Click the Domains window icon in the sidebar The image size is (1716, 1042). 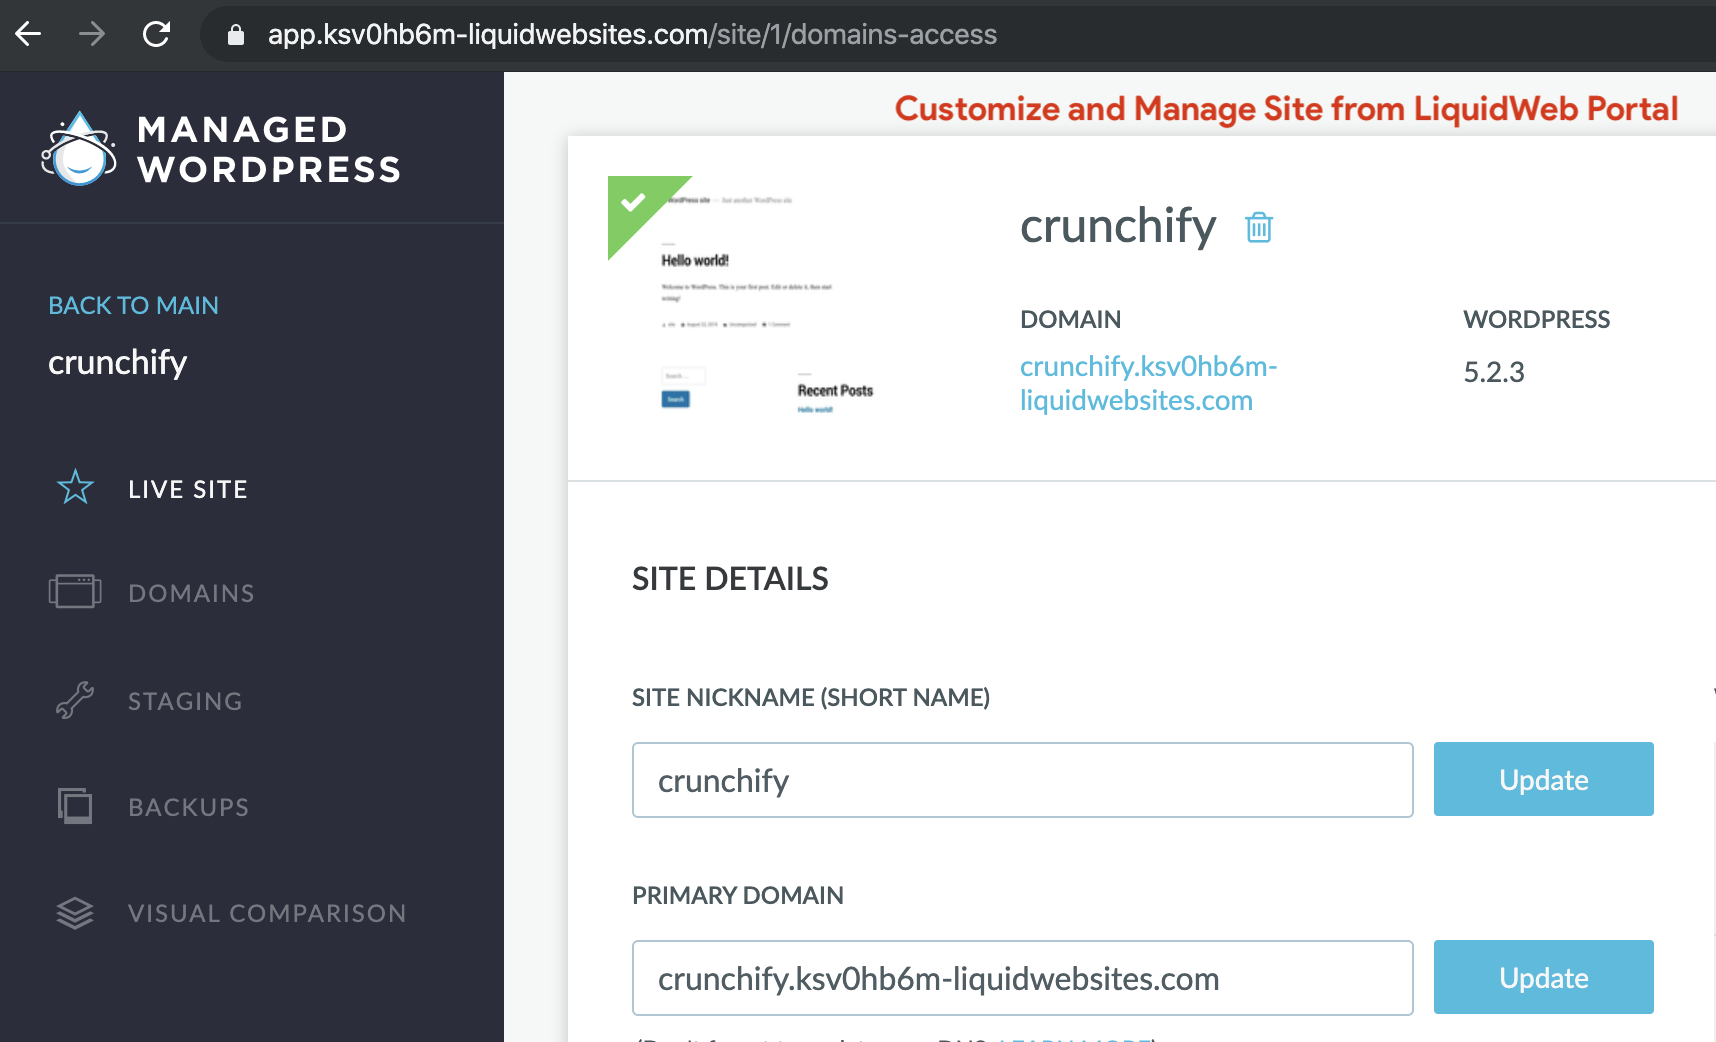point(75,592)
